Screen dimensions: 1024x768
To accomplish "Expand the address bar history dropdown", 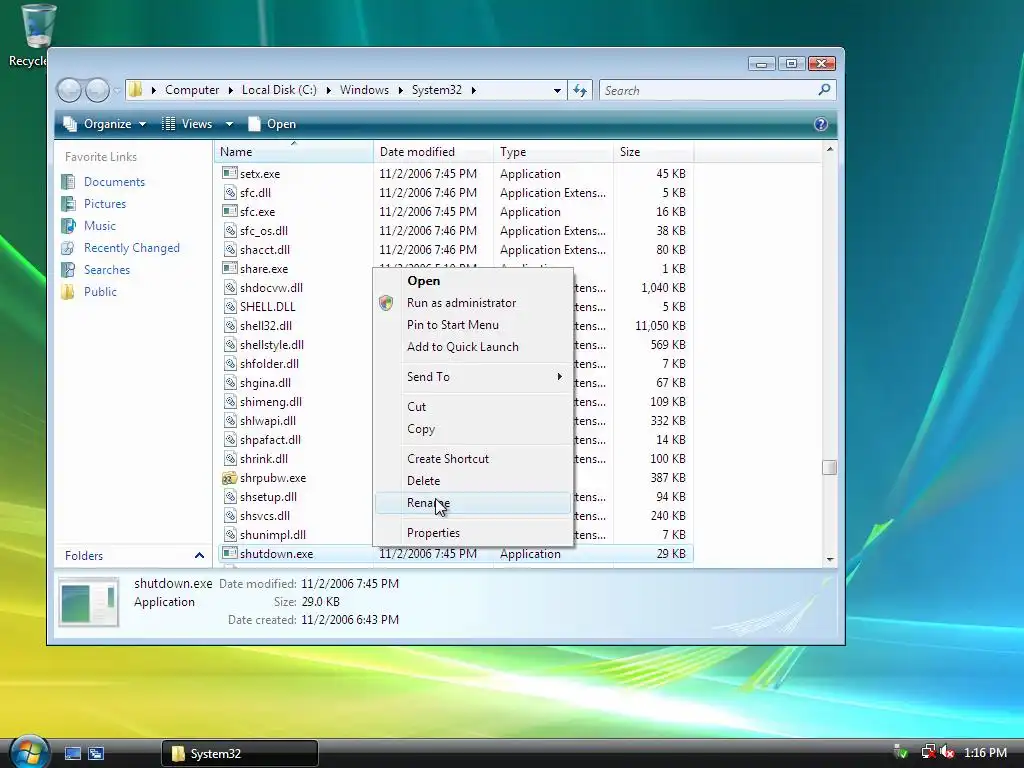I will [x=557, y=90].
